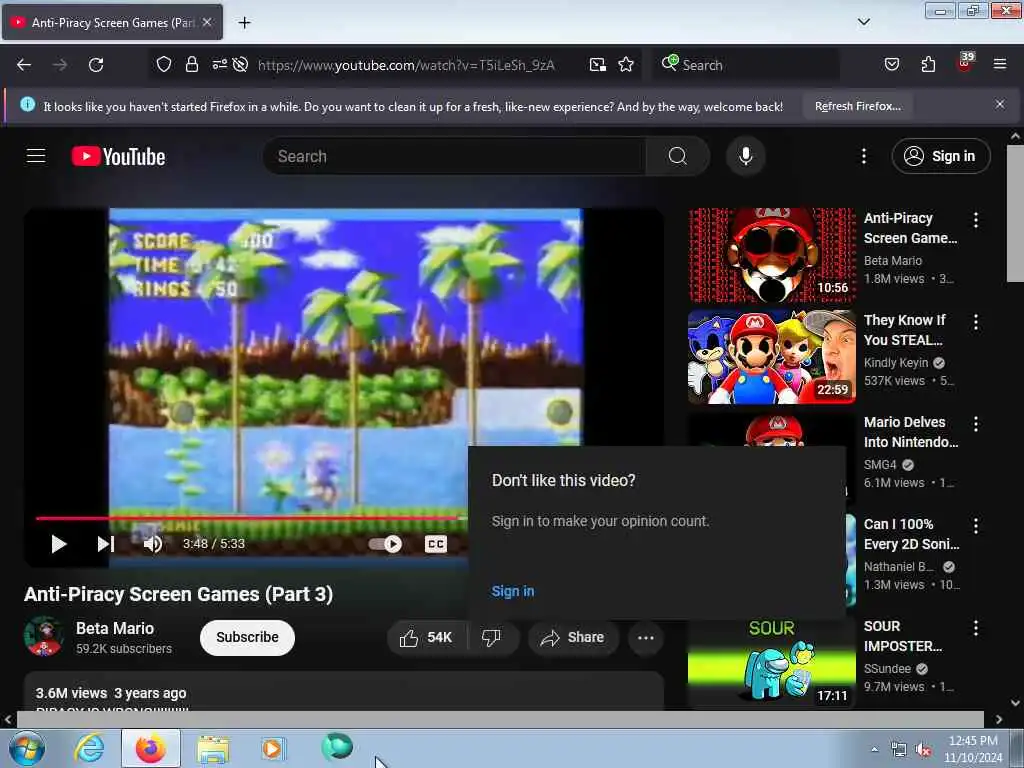Click the Search field in the Firefox toolbar
Screen dimensions: 1024x768
click(746, 65)
